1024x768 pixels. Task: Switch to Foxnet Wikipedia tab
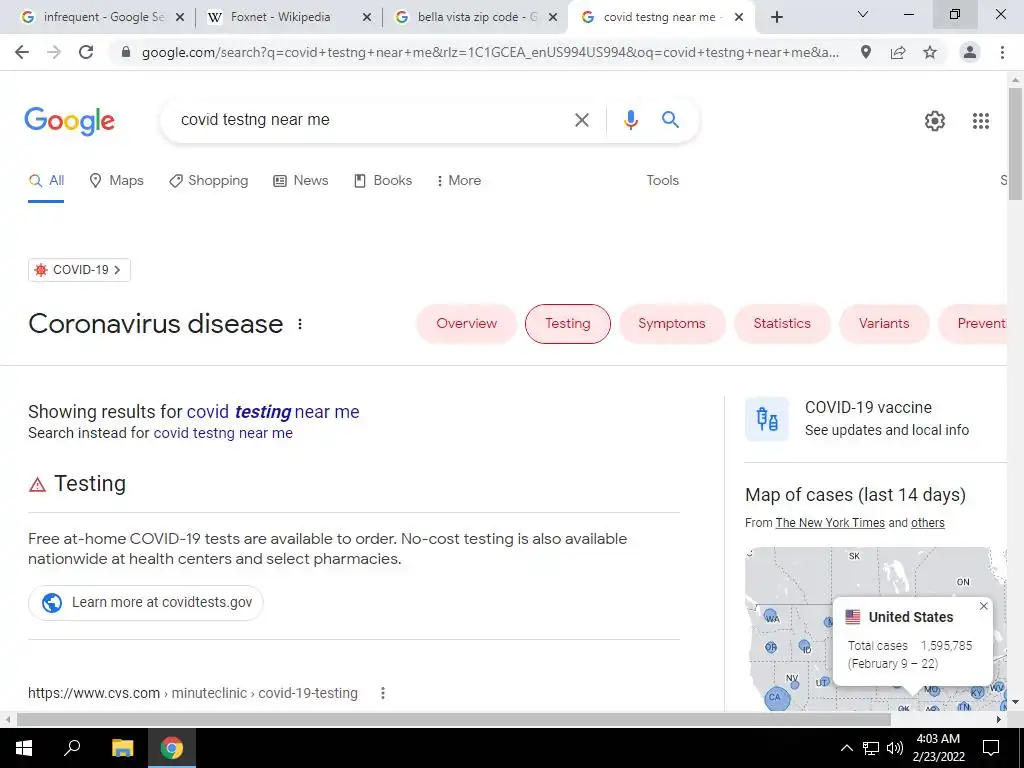point(281,17)
